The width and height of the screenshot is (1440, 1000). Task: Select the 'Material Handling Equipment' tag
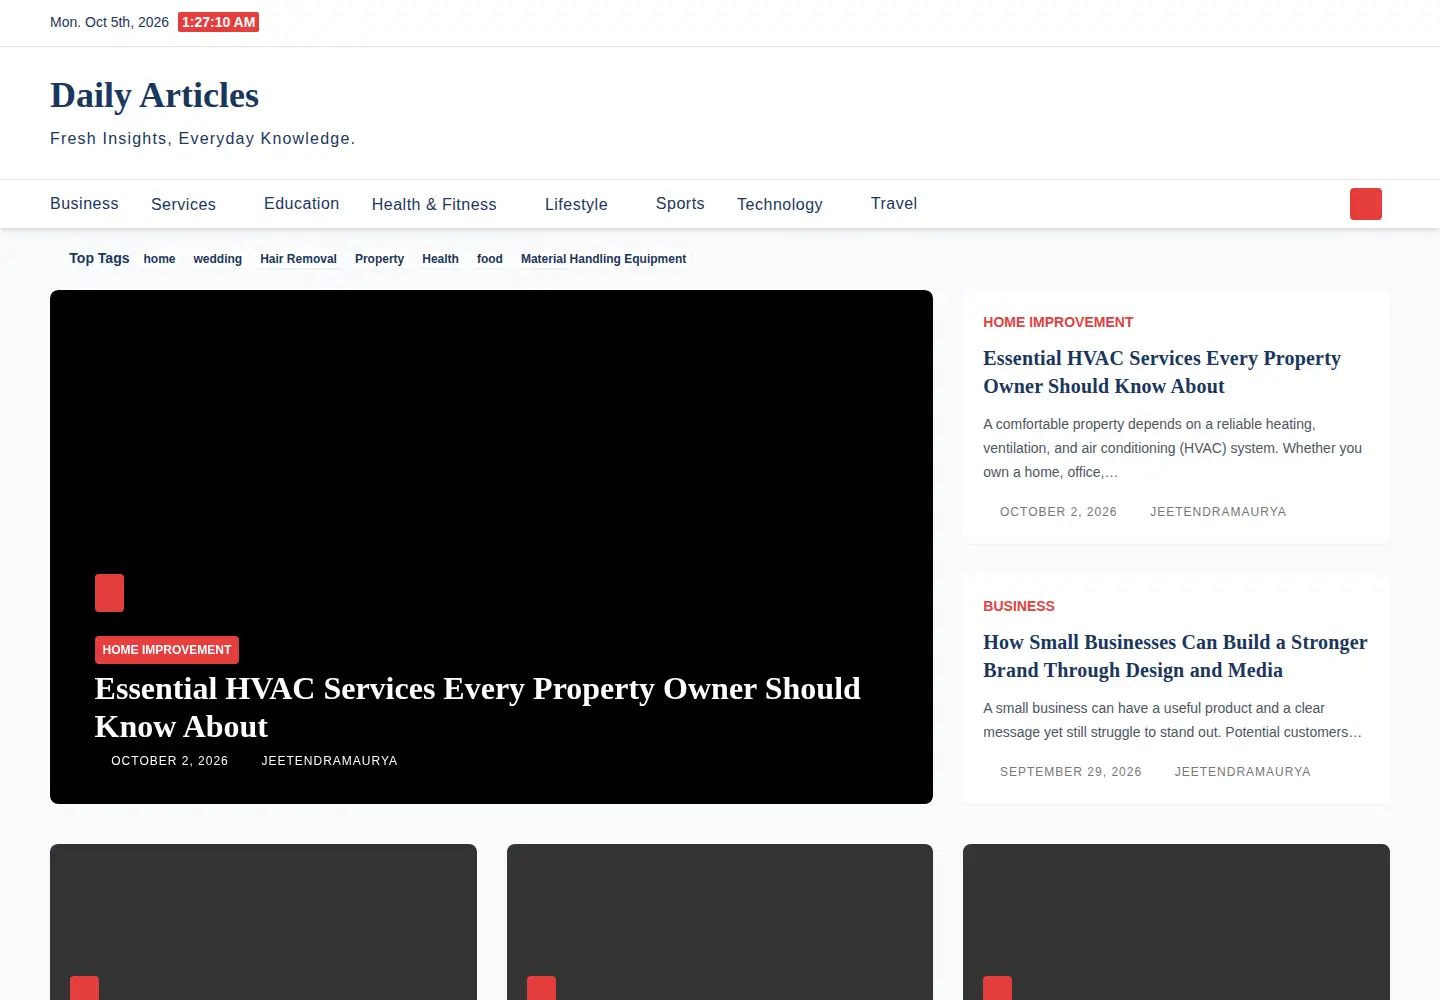pos(603,259)
